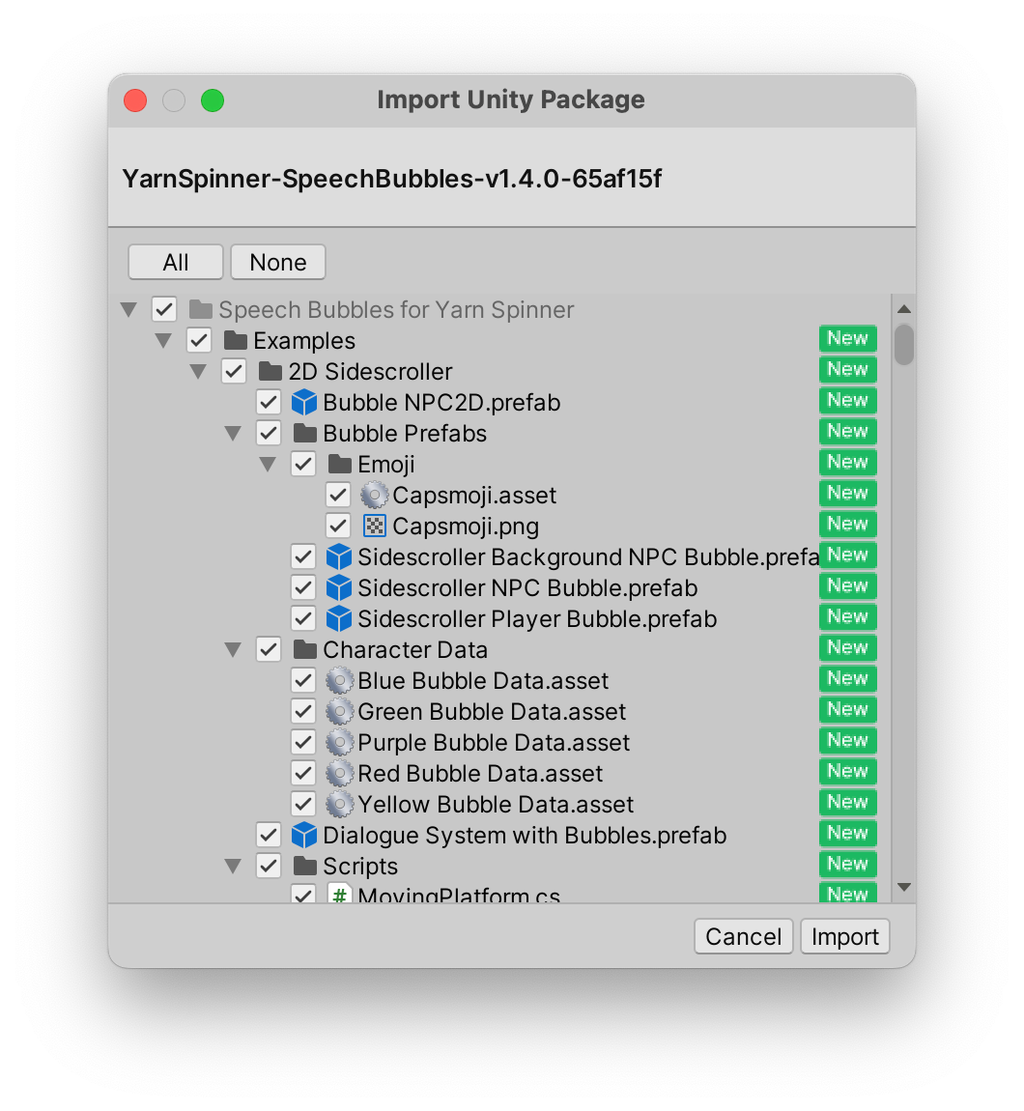Deselect everything with the None button
Screen dimensions: 1024x1111
(x=278, y=262)
